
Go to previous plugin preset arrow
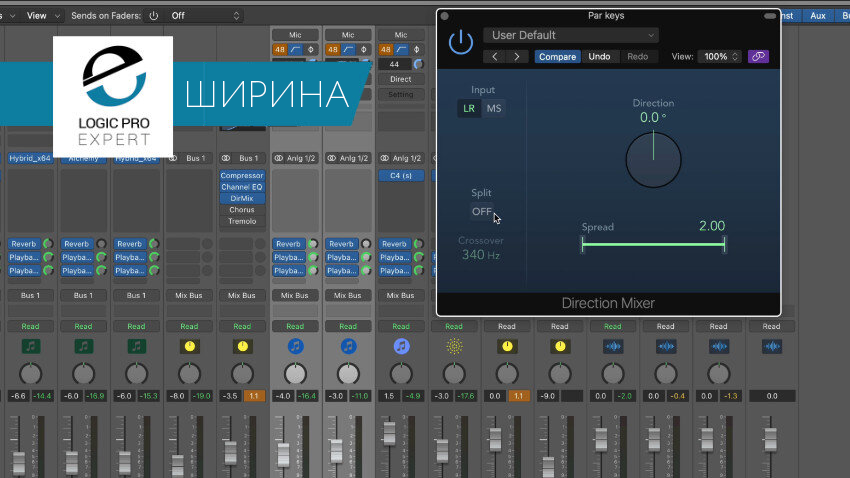point(494,56)
